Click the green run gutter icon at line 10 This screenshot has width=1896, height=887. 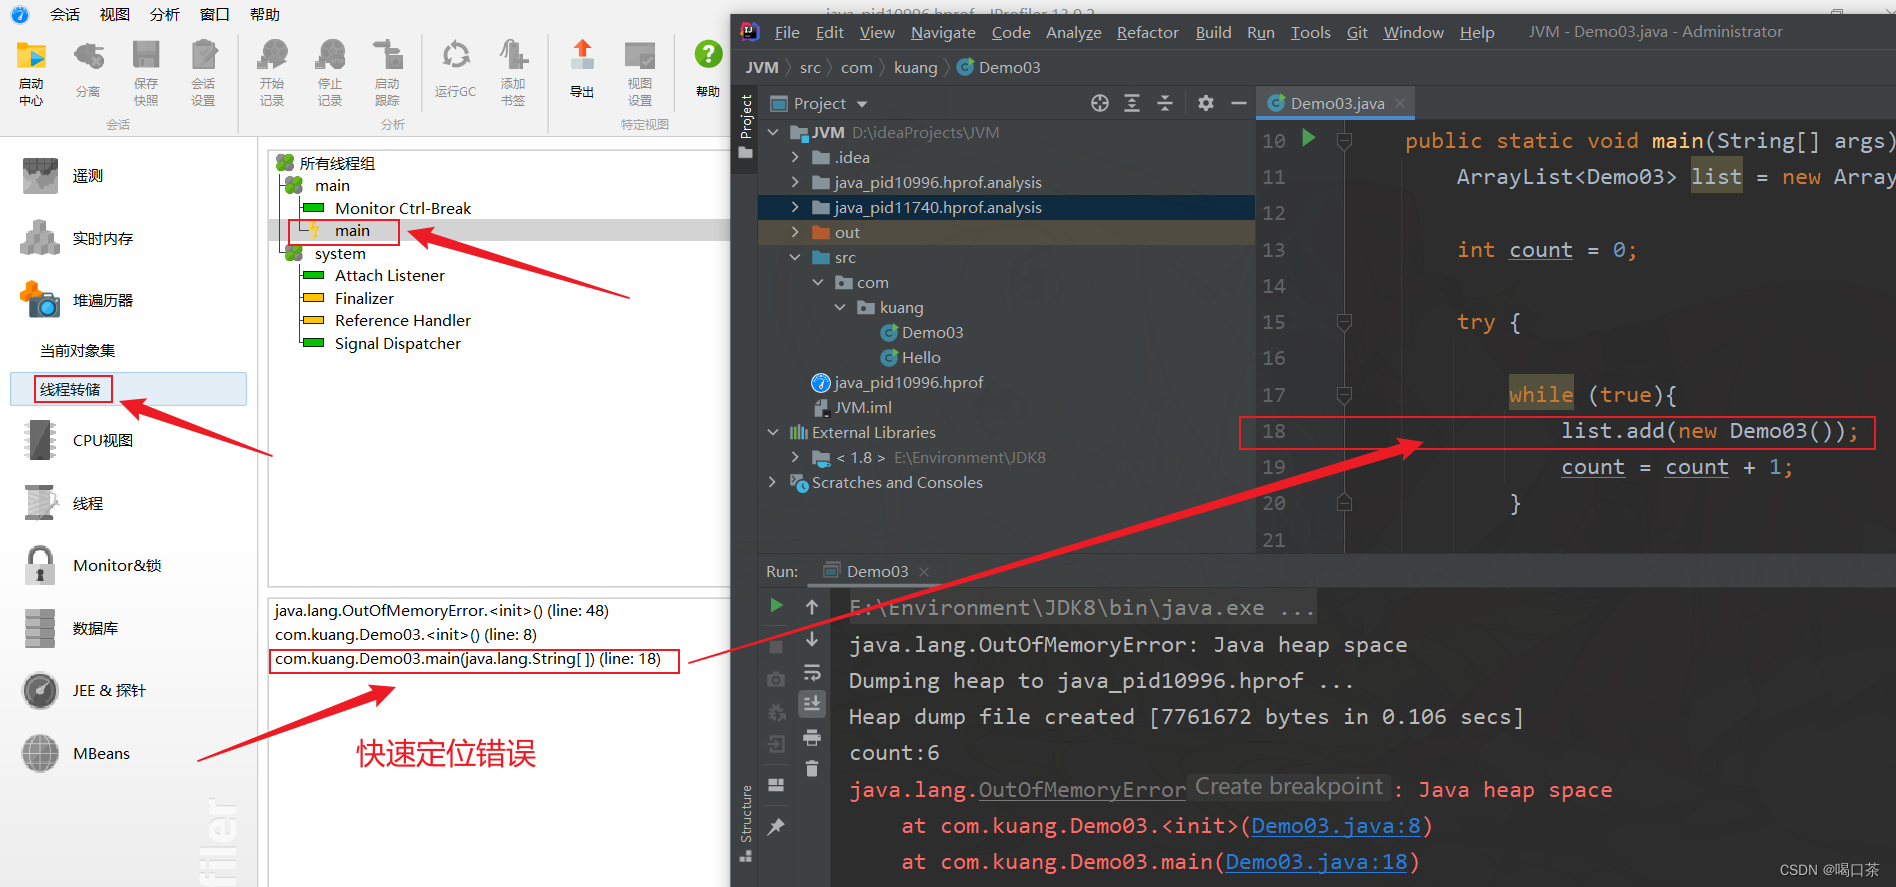(x=1309, y=138)
